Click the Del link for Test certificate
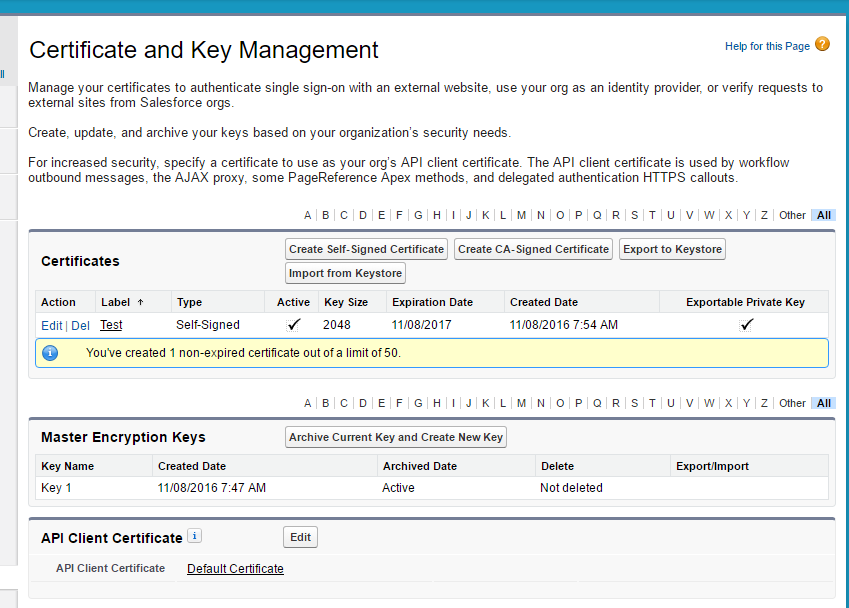The image size is (849, 608). pyautogui.click(x=80, y=325)
